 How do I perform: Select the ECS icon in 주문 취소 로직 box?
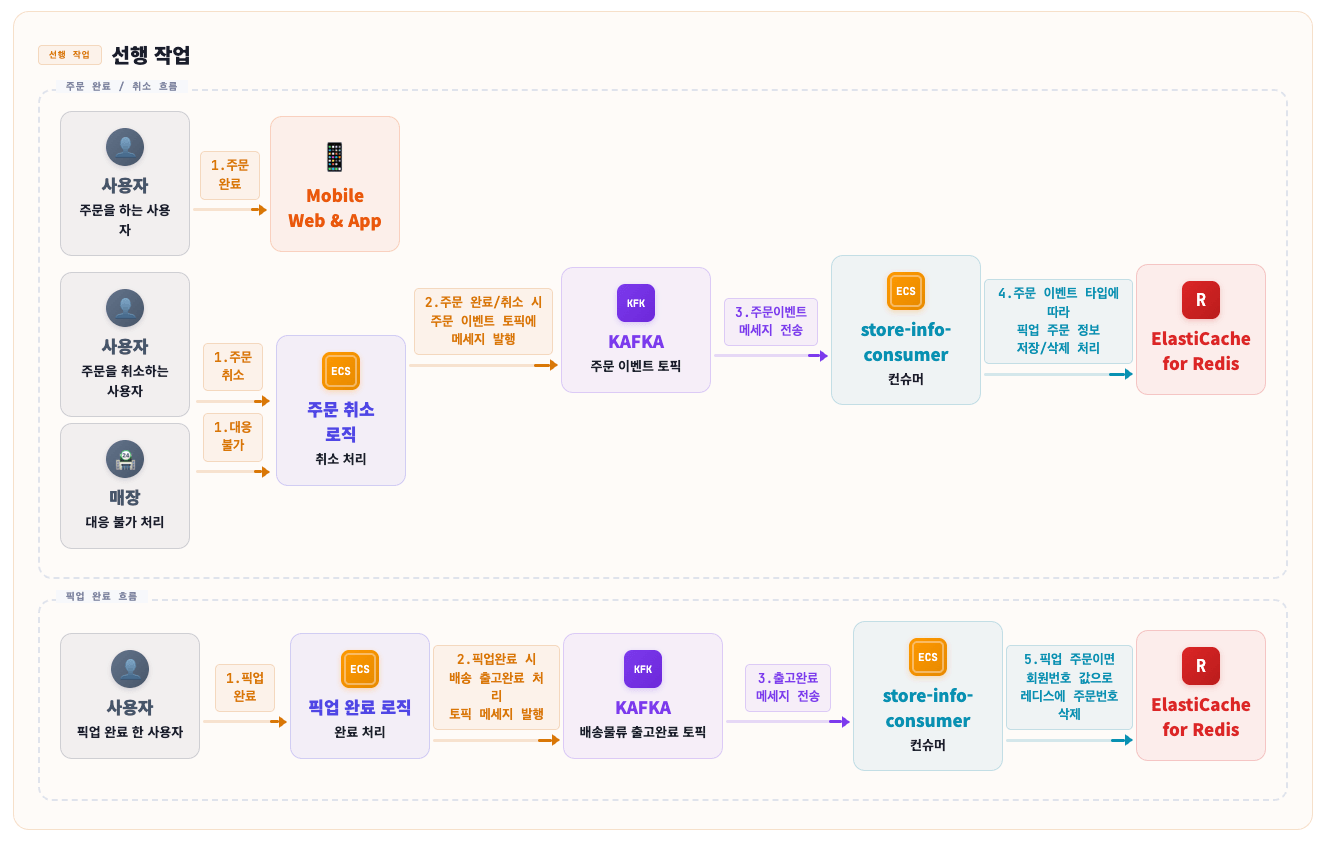pyautogui.click(x=341, y=371)
